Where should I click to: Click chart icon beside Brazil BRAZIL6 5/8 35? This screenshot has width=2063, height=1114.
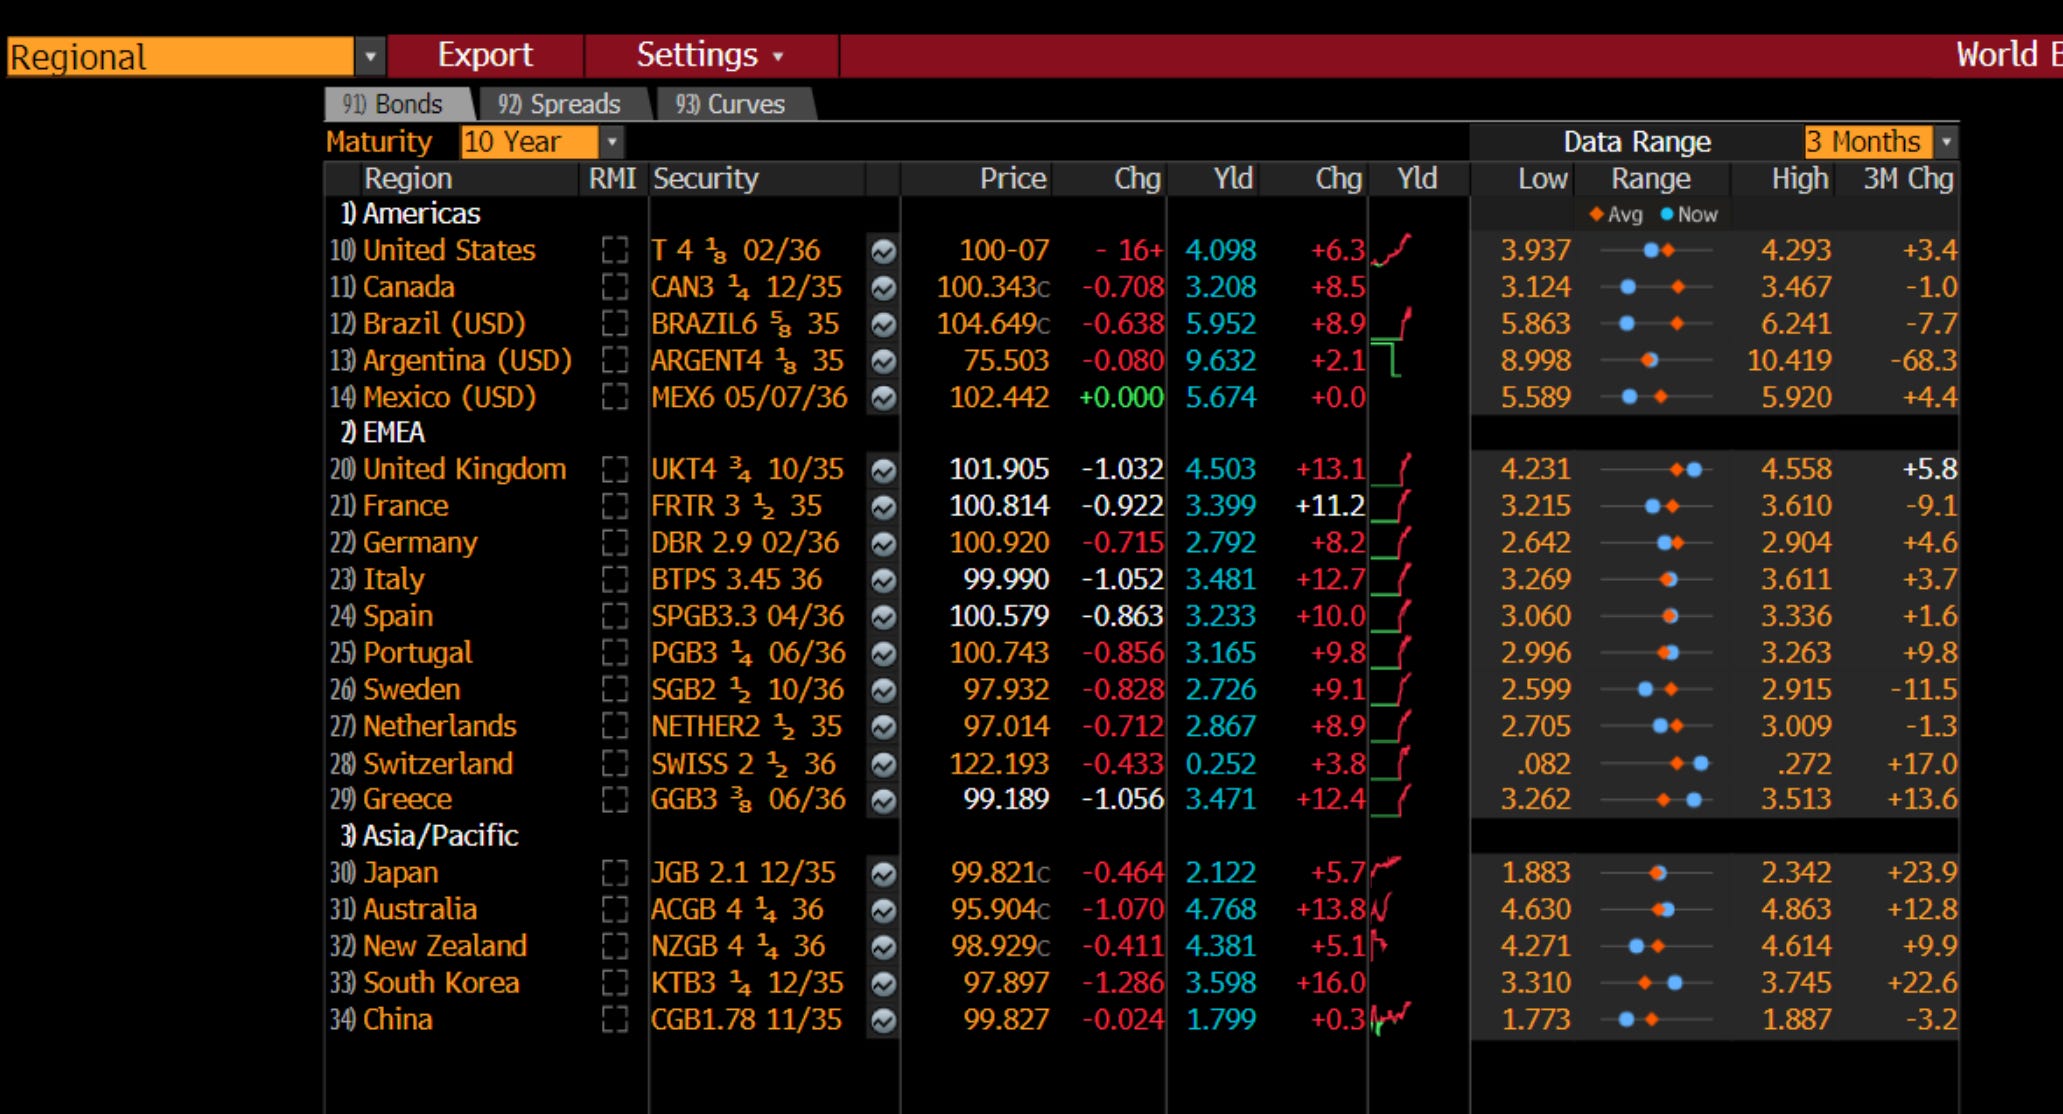coord(883,325)
